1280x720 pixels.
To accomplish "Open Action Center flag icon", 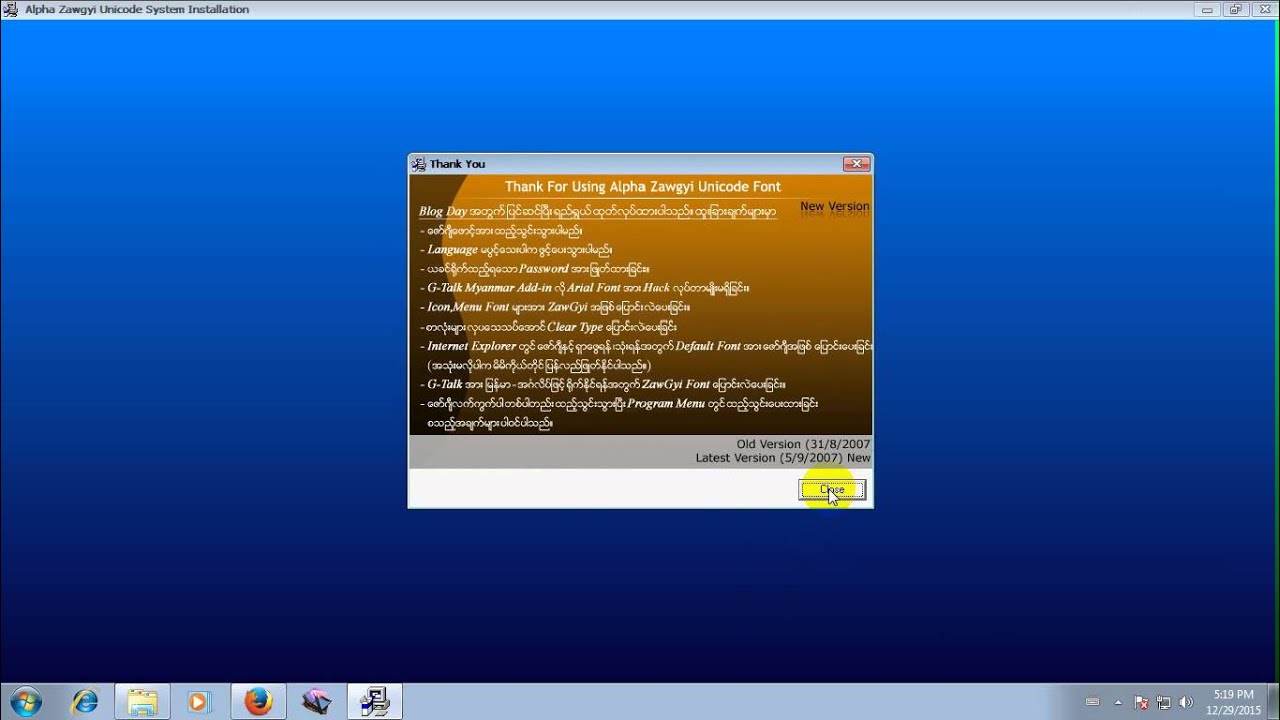I will tap(1143, 702).
